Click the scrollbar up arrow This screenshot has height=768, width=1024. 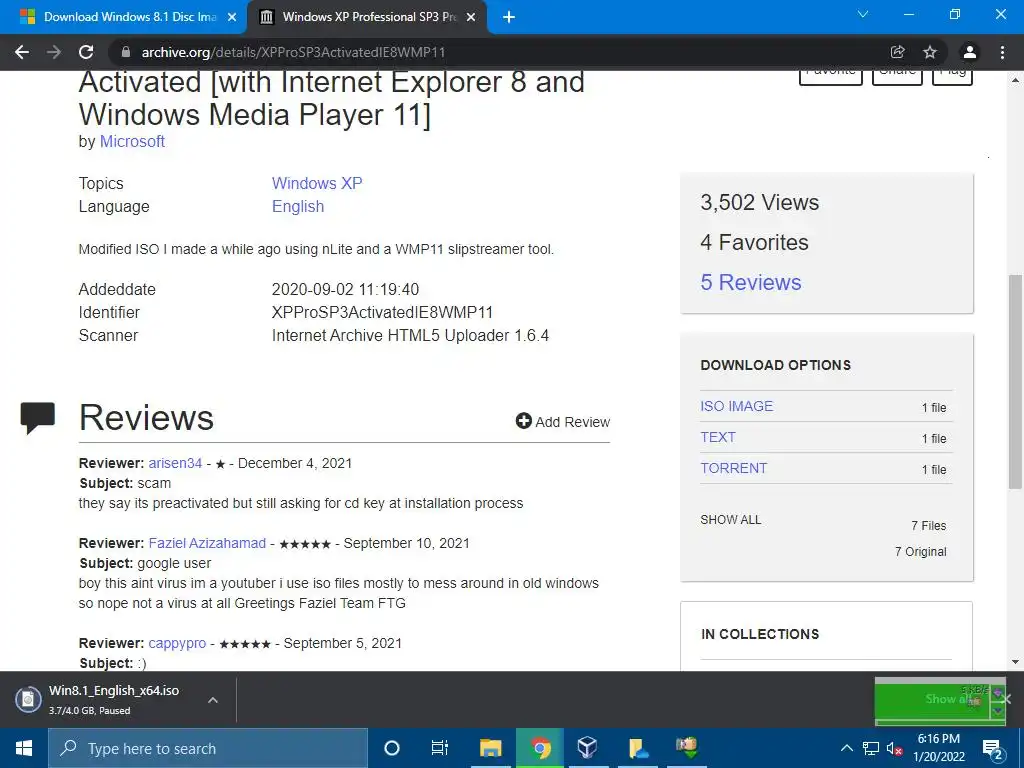click(x=1015, y=80)
